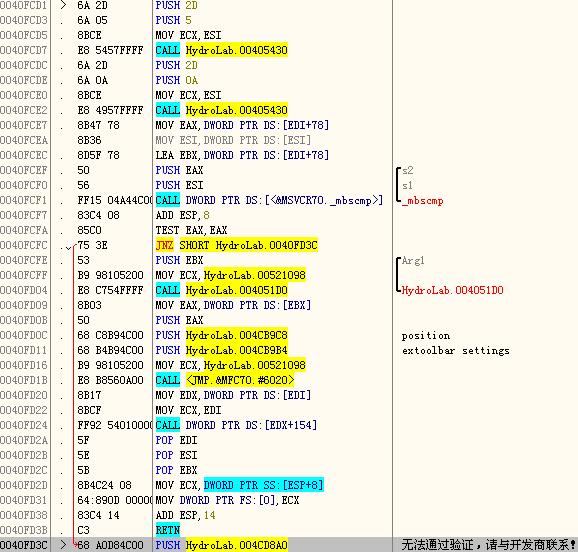Click hex bytes 68 A0D84C00
The width and height of the screenshot is (578, 552).
(110, 545)
